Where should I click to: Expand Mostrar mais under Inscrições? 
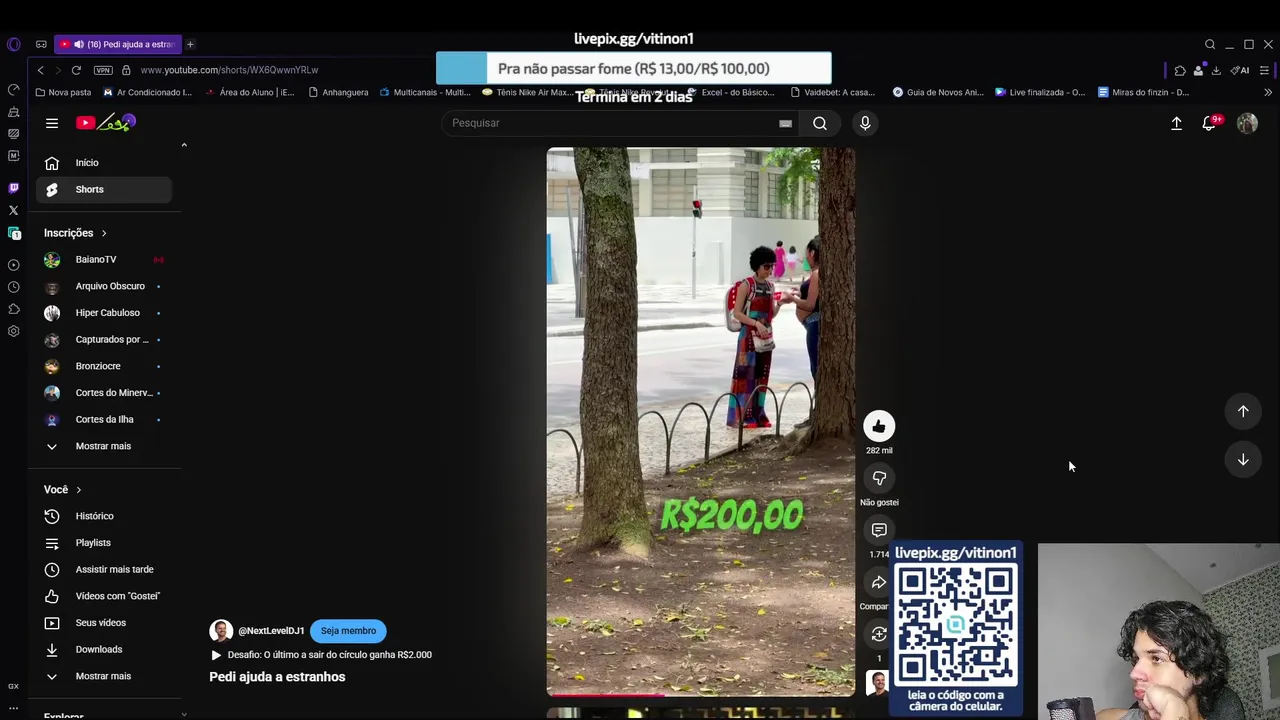[x=104, y=446]
